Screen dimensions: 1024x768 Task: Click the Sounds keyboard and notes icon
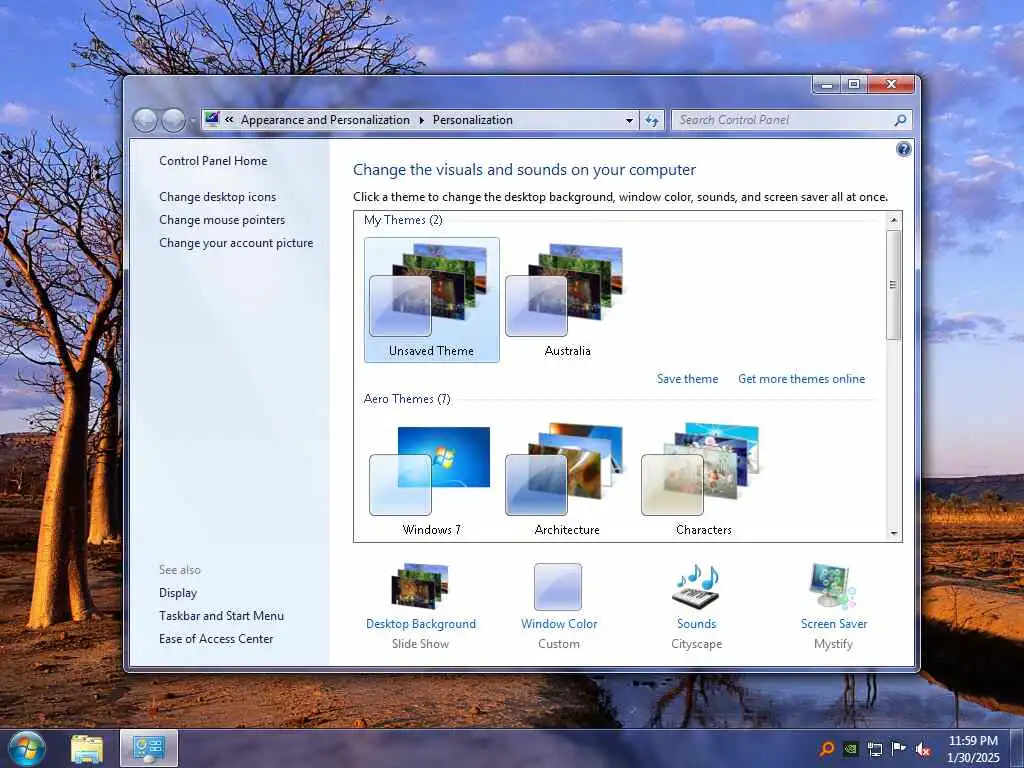pos(696,586)
